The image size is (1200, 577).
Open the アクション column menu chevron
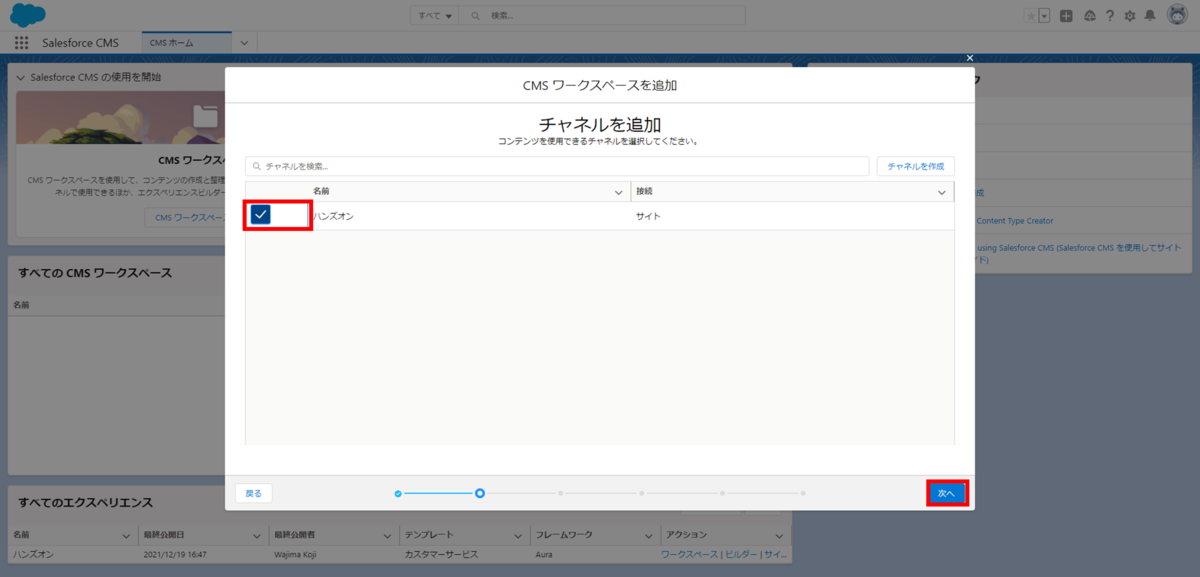click(x=781, y=535)
